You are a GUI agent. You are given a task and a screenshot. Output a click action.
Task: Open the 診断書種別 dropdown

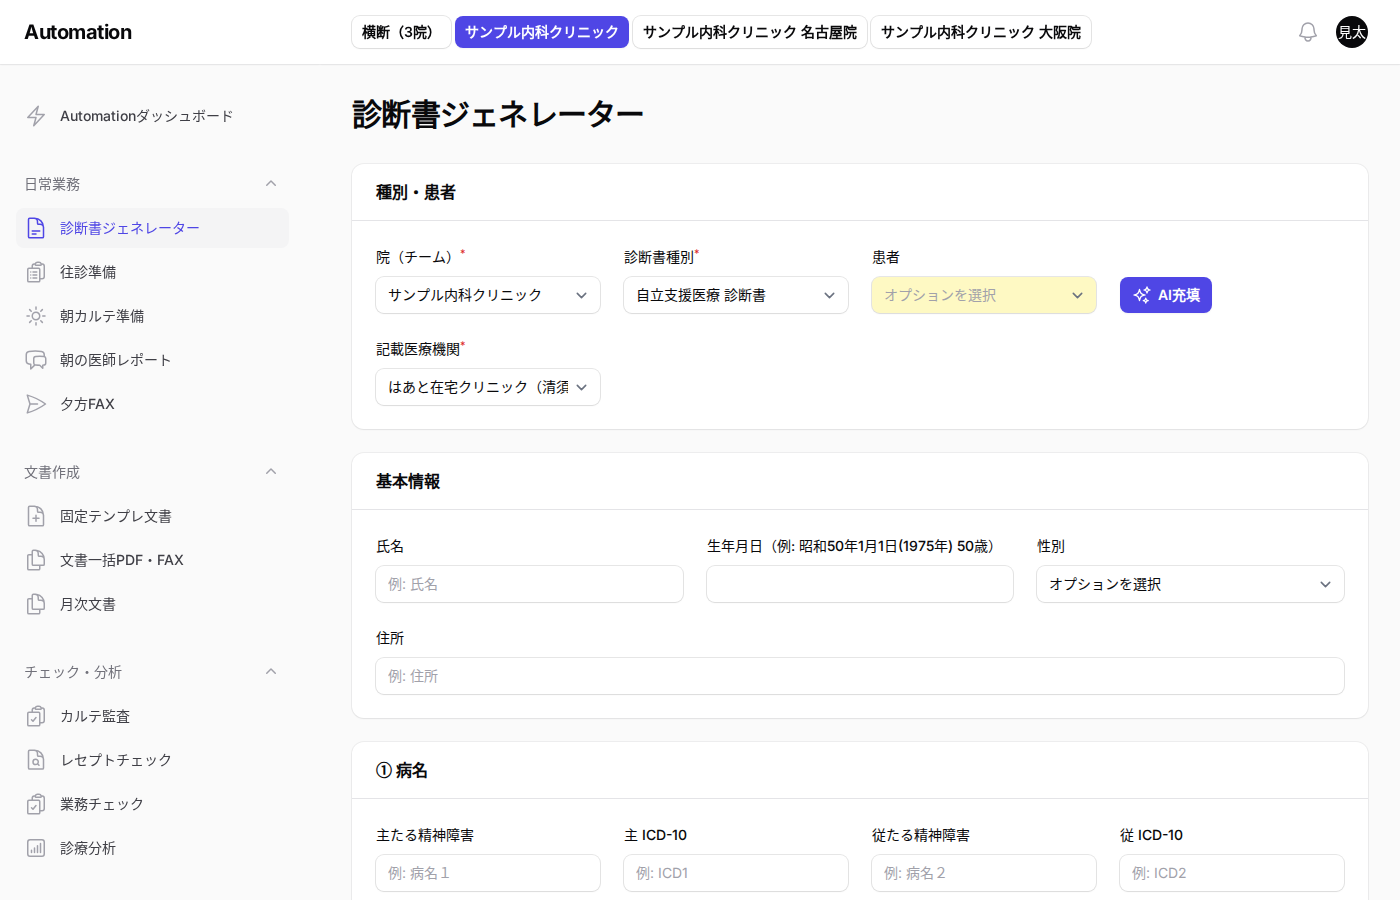(x=736, y=295)
